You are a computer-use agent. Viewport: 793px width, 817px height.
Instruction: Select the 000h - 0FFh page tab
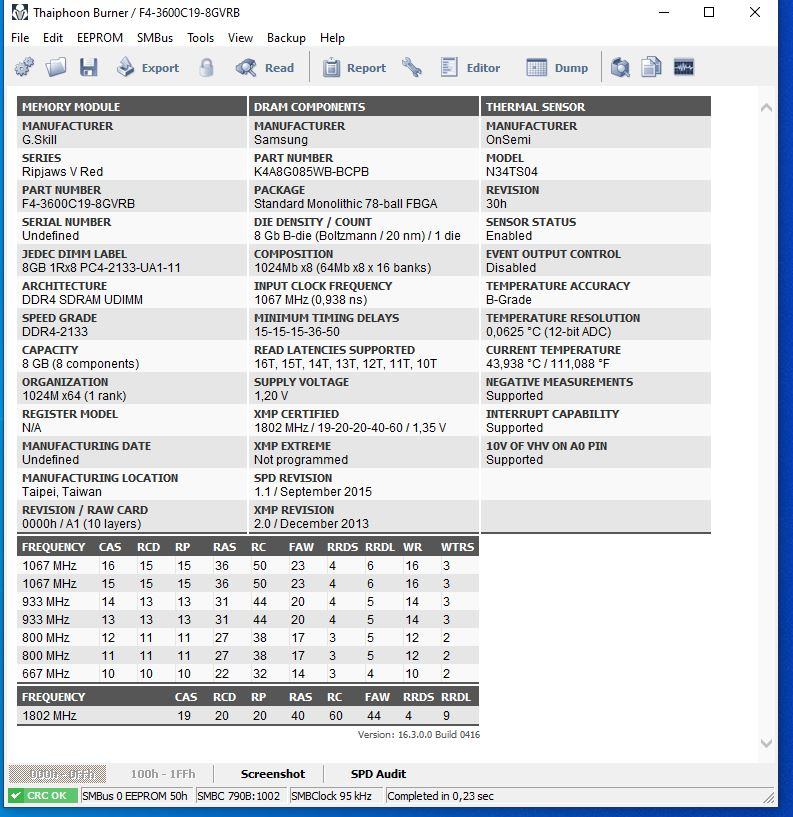click(x=58, y=774)
